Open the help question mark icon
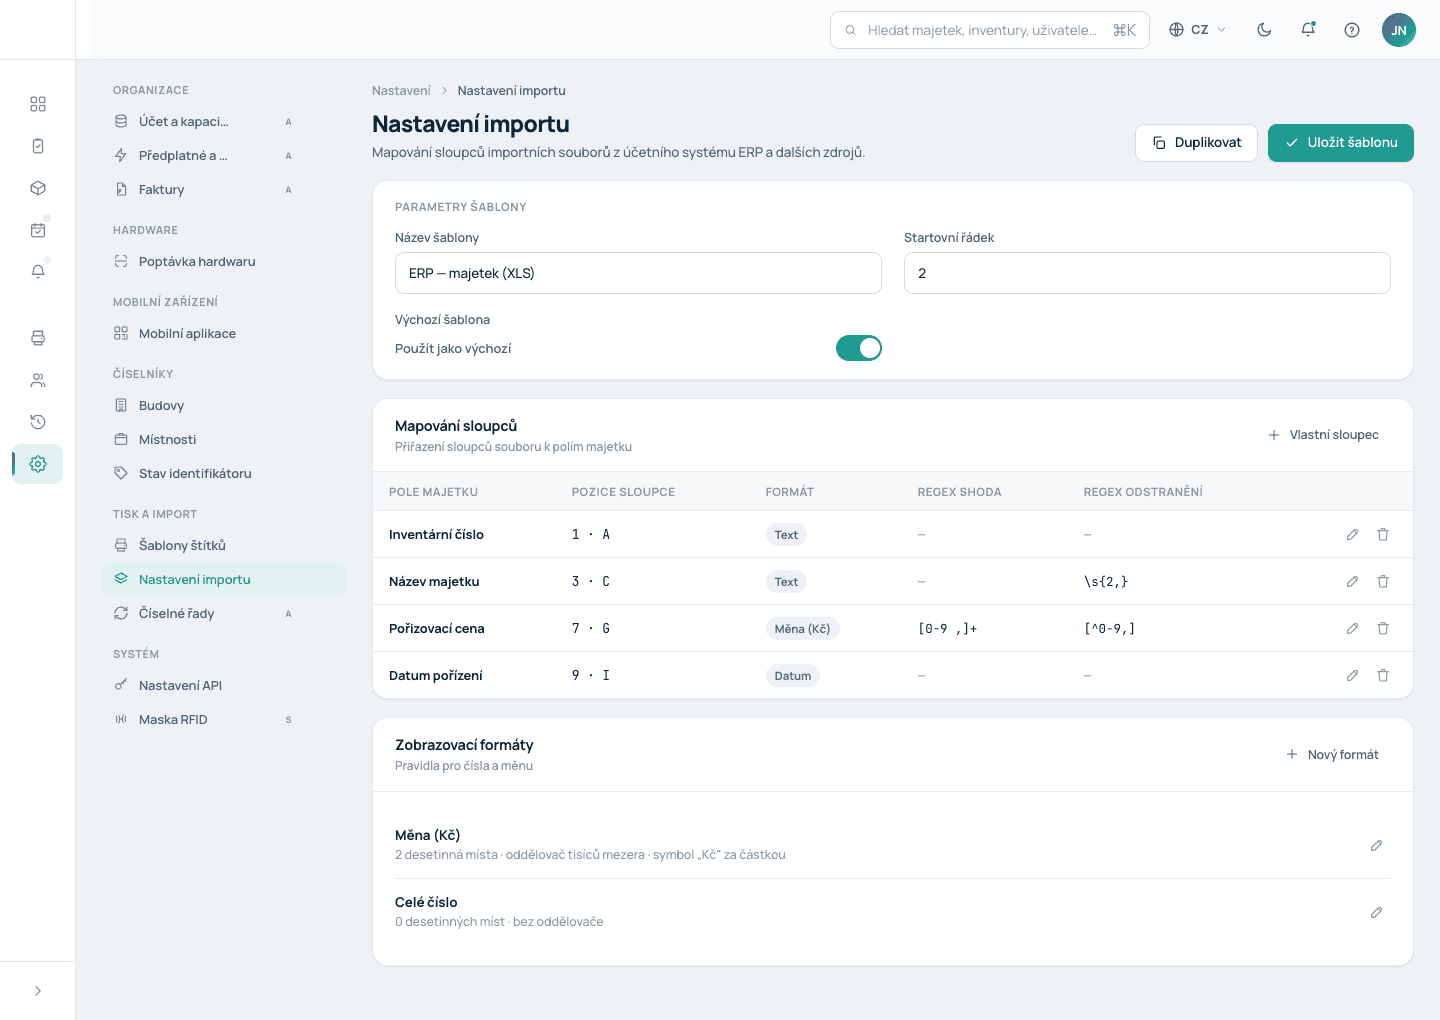Image resolution: width=1440 pixels, height=1020 pixels. pyautogui.click(x=1352, y=30)
